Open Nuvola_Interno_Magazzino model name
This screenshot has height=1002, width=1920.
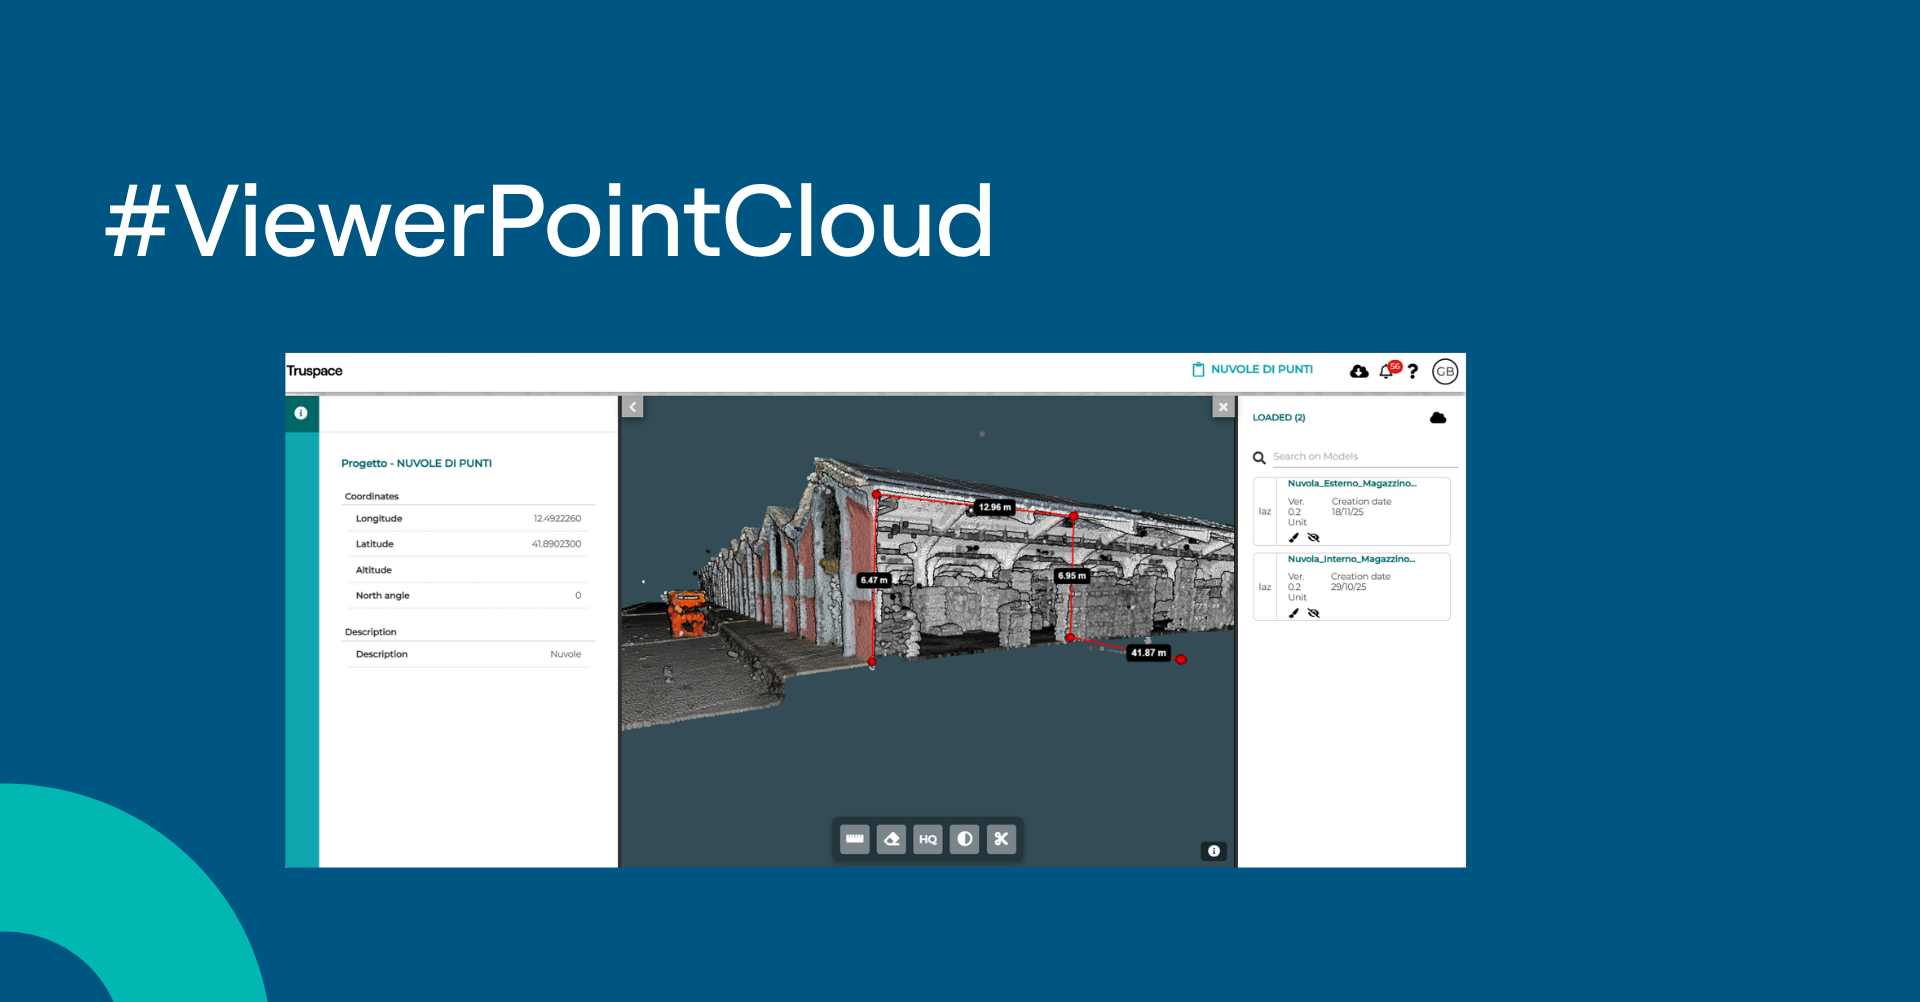click(x=1351, y=559)
